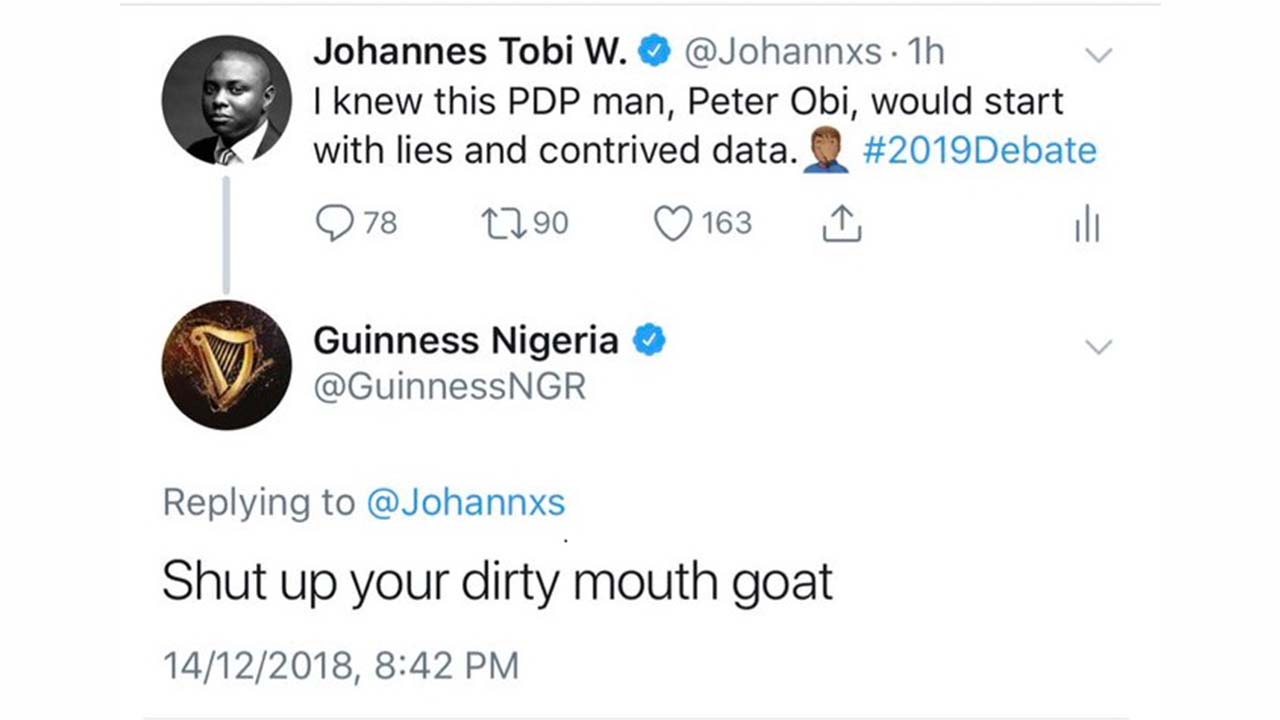Viewport: 1280px width, 720px height.
Task: Like the tweet with 163 likes
Action: 672,224
